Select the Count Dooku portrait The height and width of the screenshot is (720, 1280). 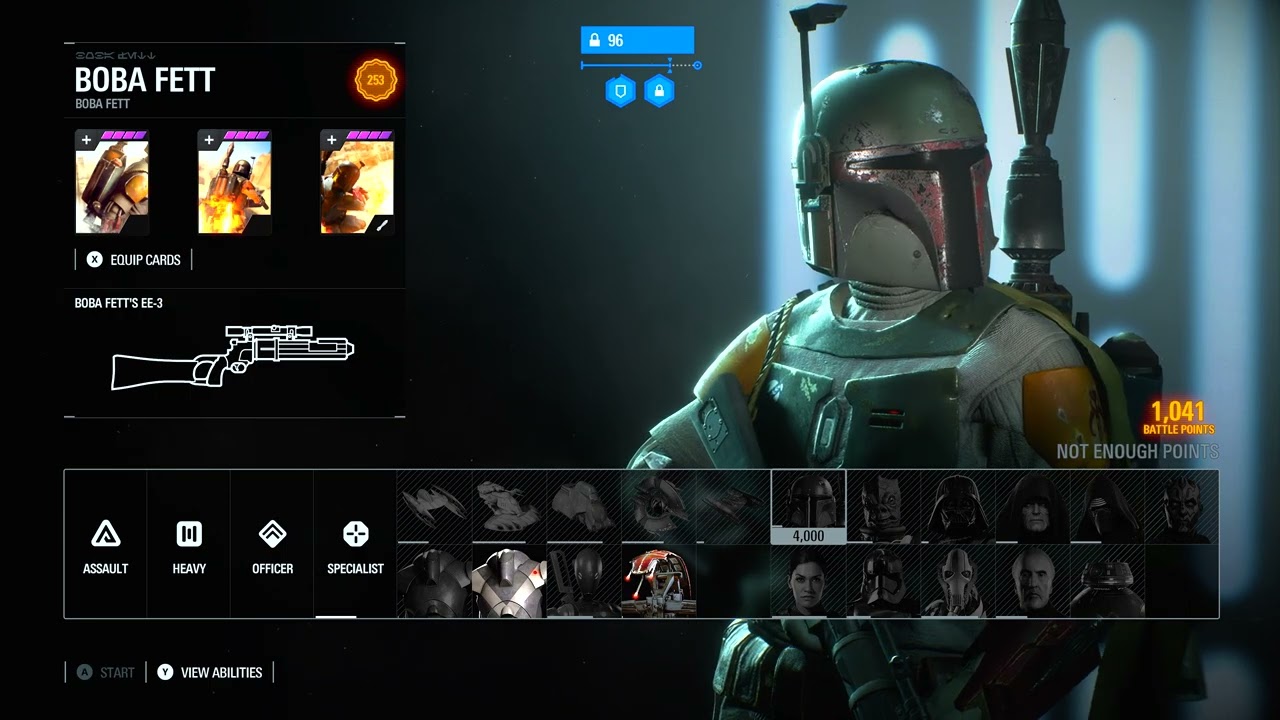(x=1033, y=582)
